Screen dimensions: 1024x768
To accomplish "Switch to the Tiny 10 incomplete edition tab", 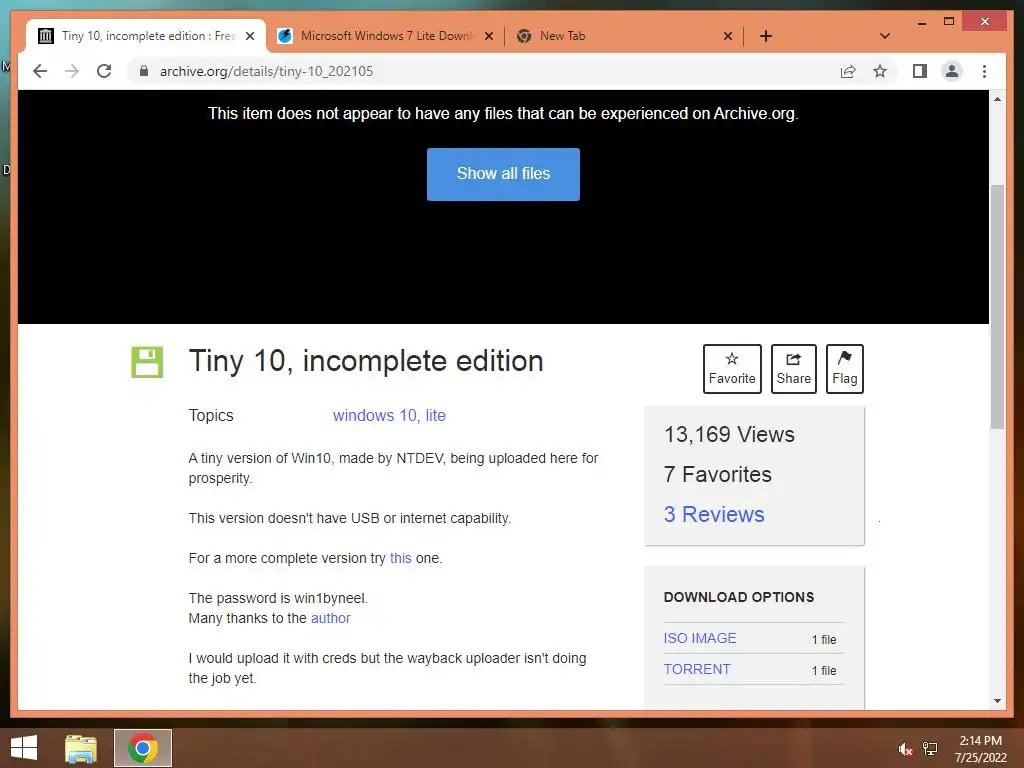I will [146, 36].
